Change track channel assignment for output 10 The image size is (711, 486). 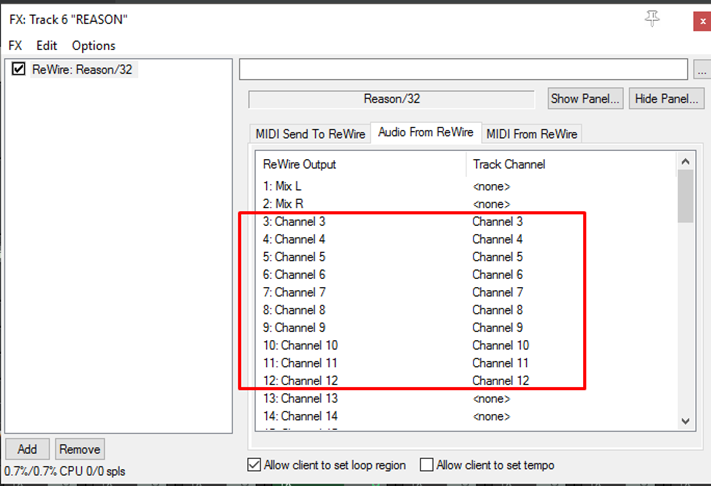point(501,345)
